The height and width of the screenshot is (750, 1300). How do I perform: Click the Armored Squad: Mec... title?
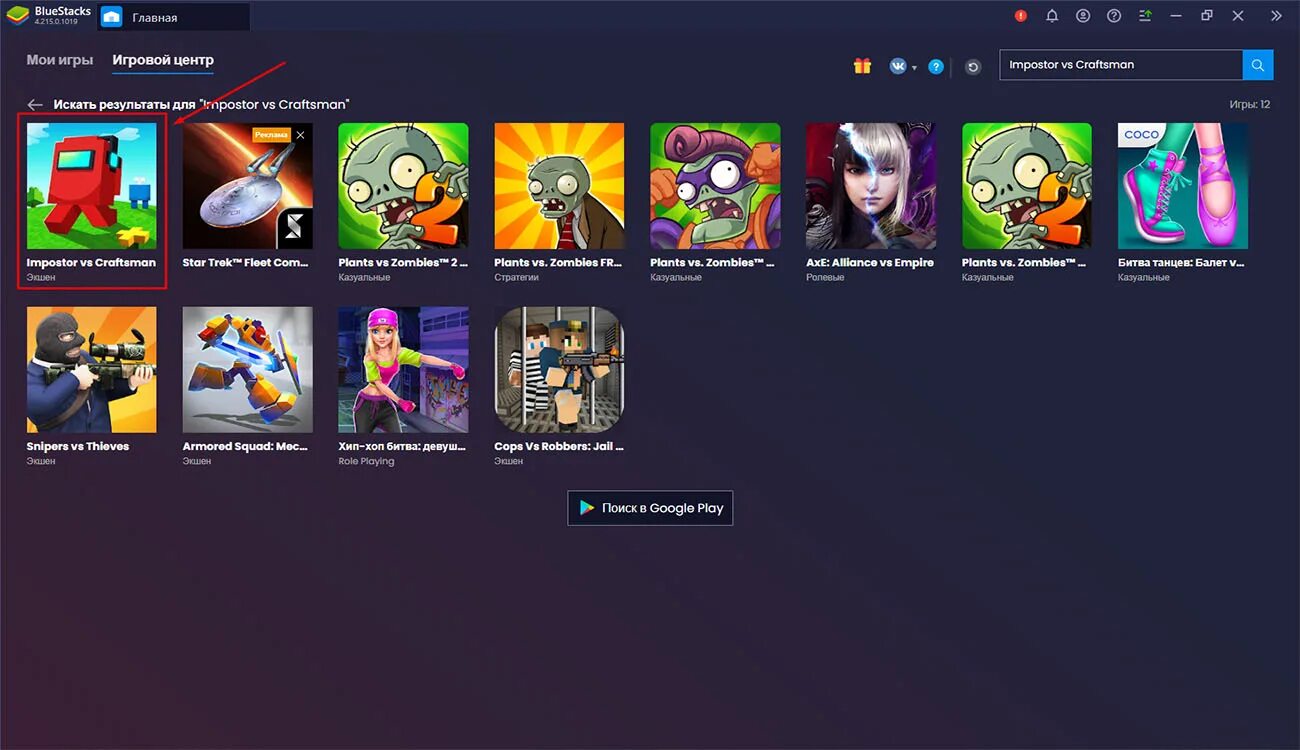[246, 447]
